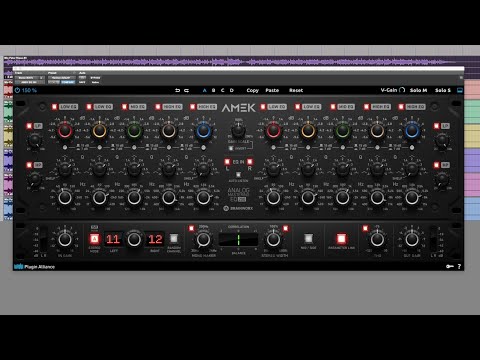
Task: Click the V-Gain noise icon
Action: (x=402, y=90)
